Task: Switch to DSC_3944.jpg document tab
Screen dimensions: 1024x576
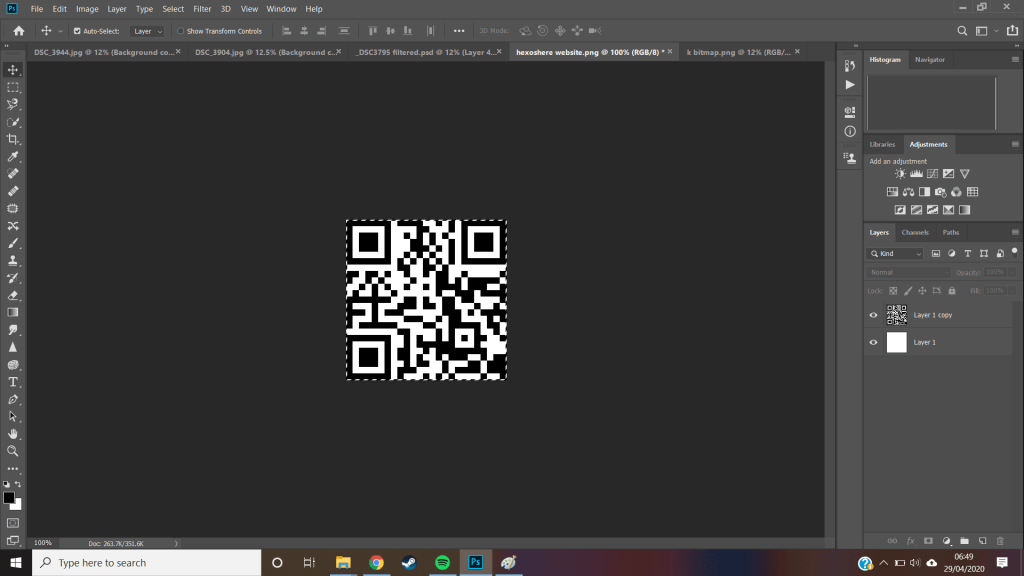Action: coord(102,52)
